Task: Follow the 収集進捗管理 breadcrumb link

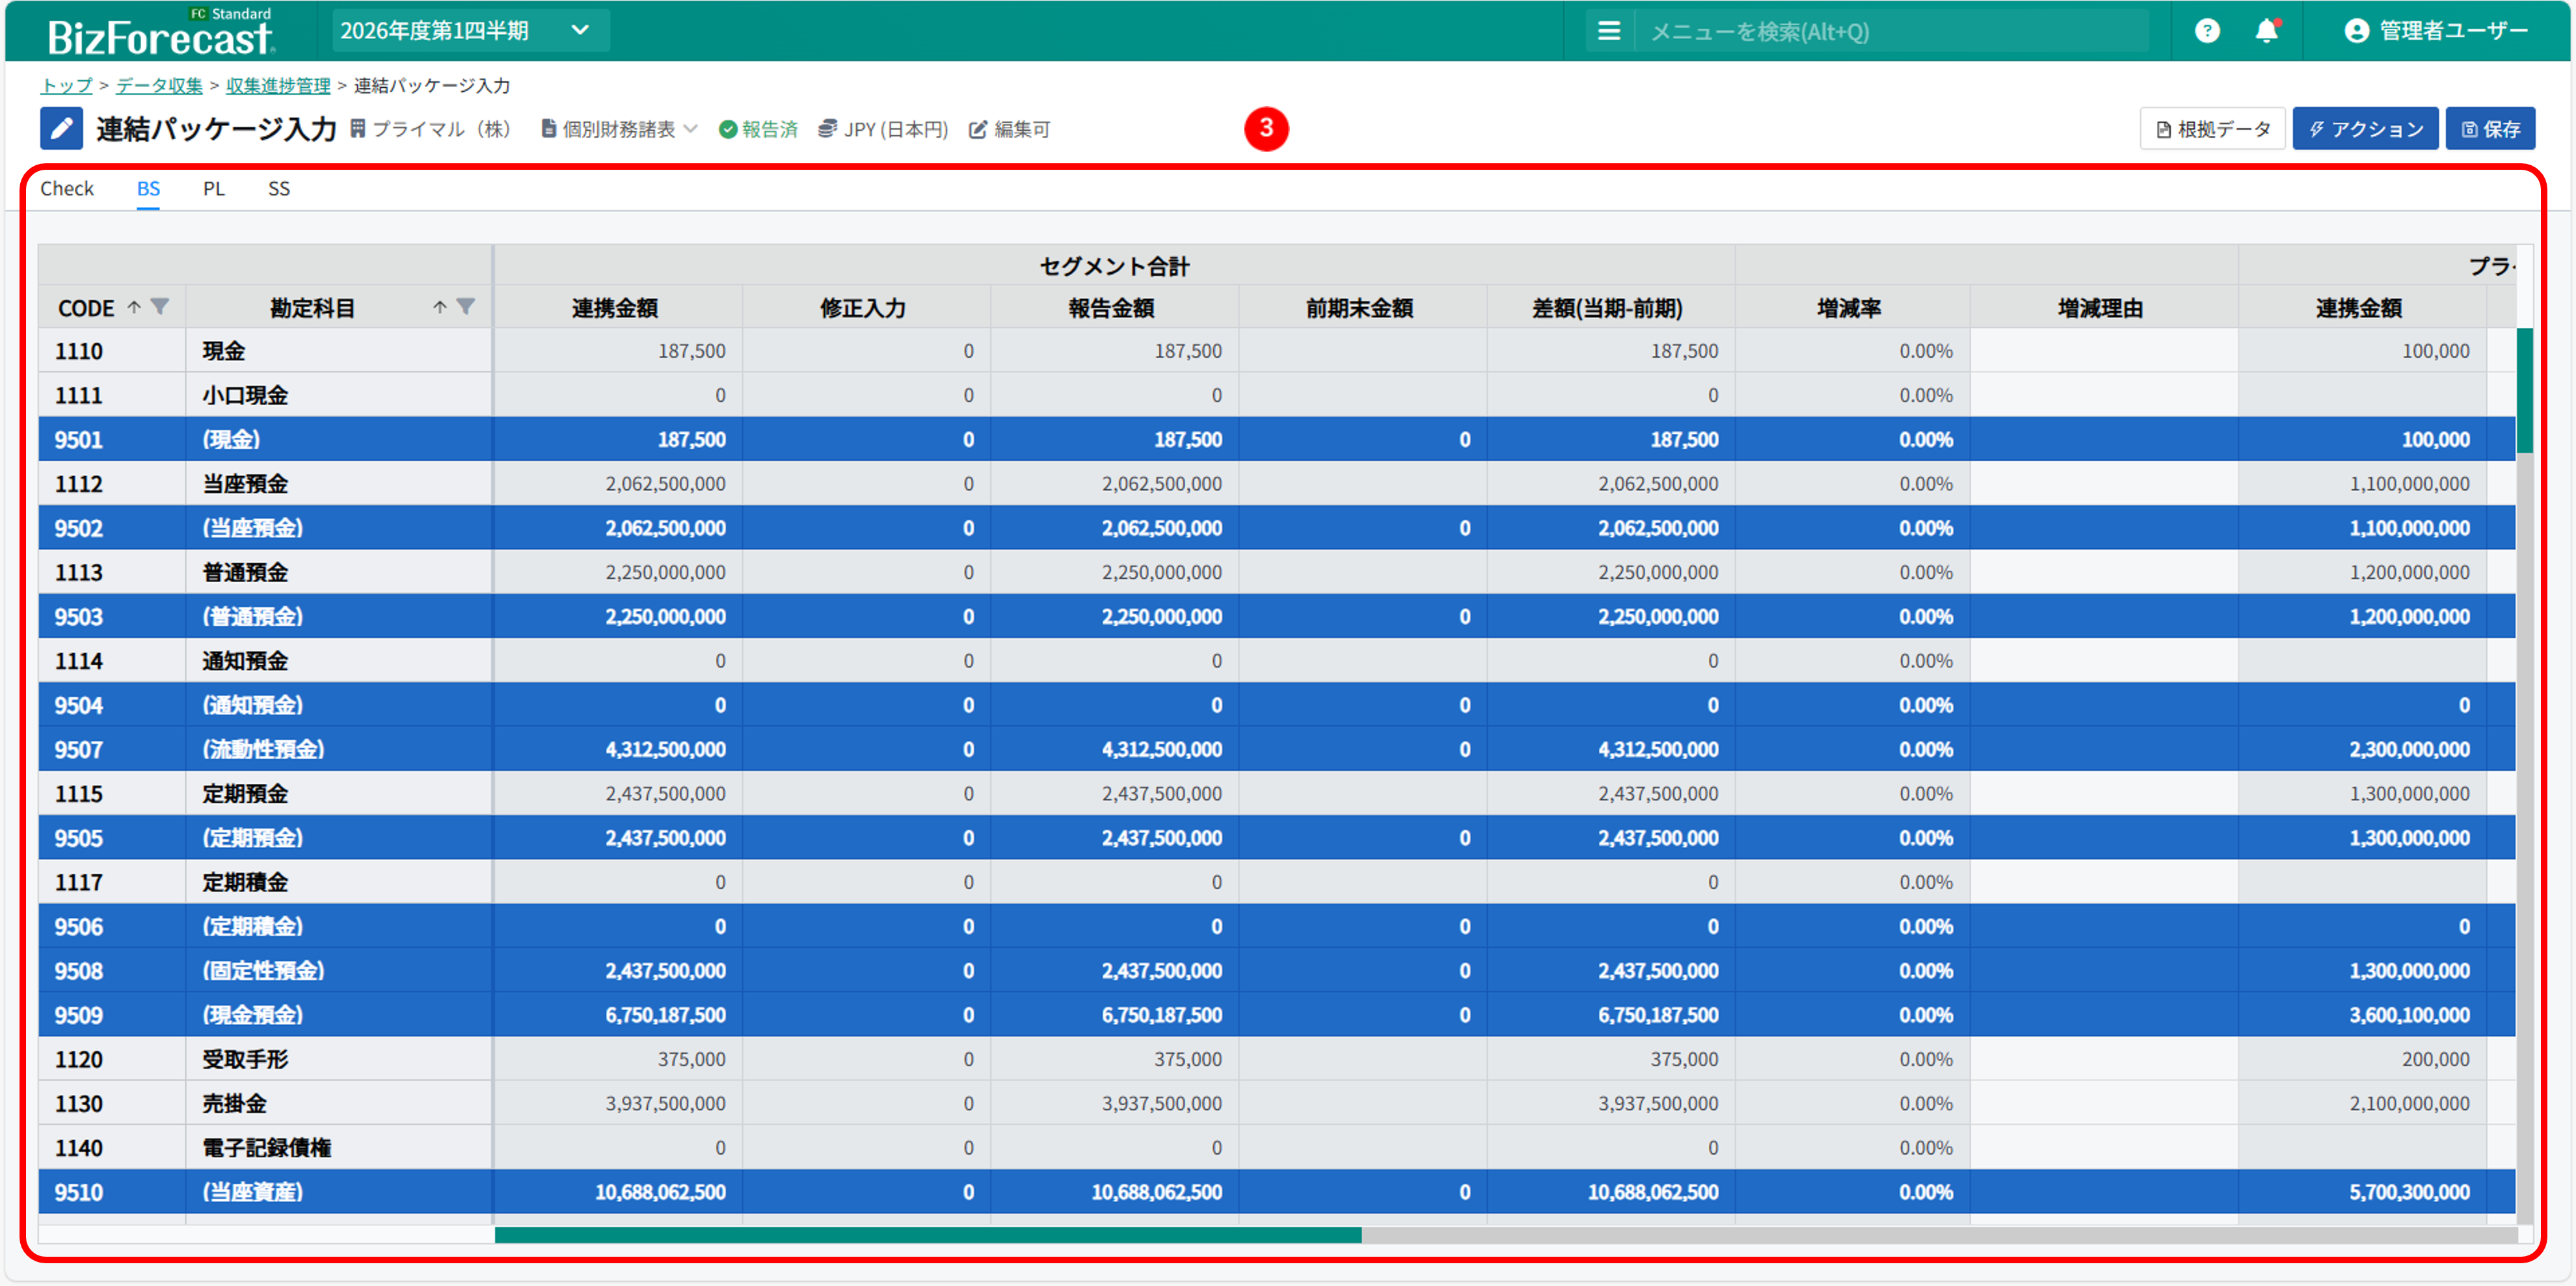Action: [278, 86]
